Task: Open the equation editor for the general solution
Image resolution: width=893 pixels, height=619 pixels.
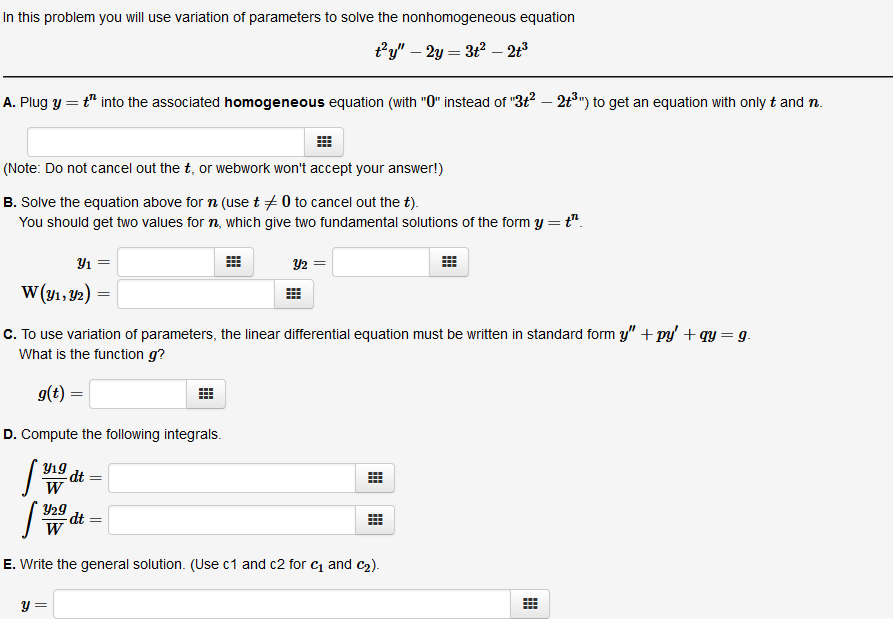Action: (529, 603)
